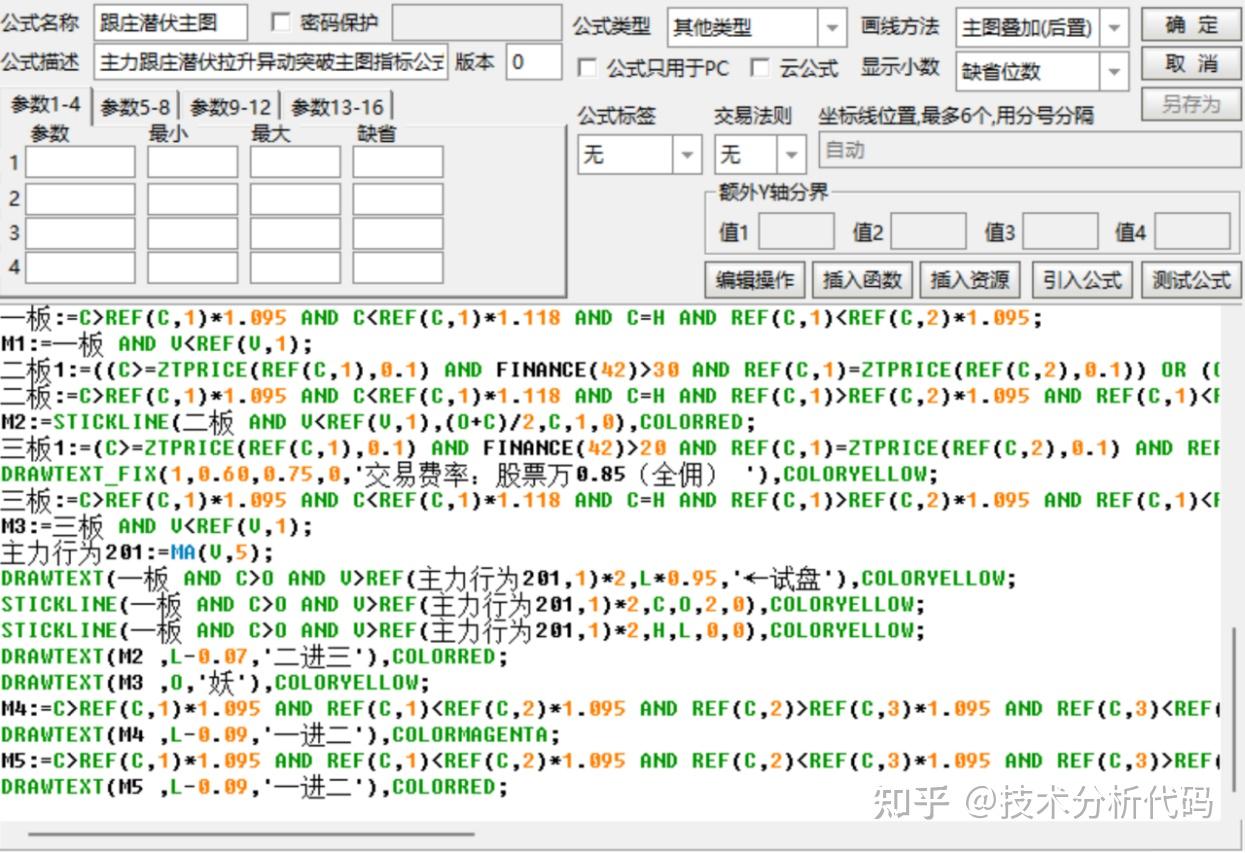This screenshot has height=853, width=1245.
Task: Click the 值1 input field
Action: [796, 231]
